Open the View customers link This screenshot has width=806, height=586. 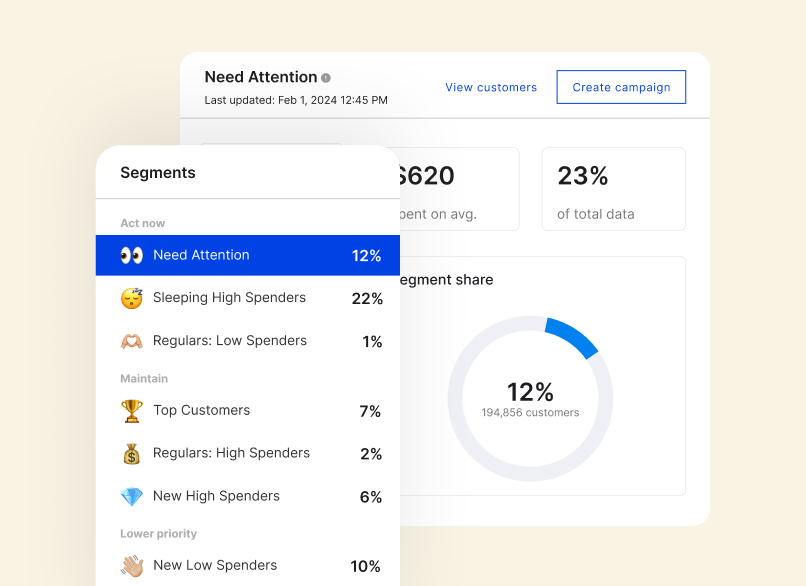(x=491, y=88)
